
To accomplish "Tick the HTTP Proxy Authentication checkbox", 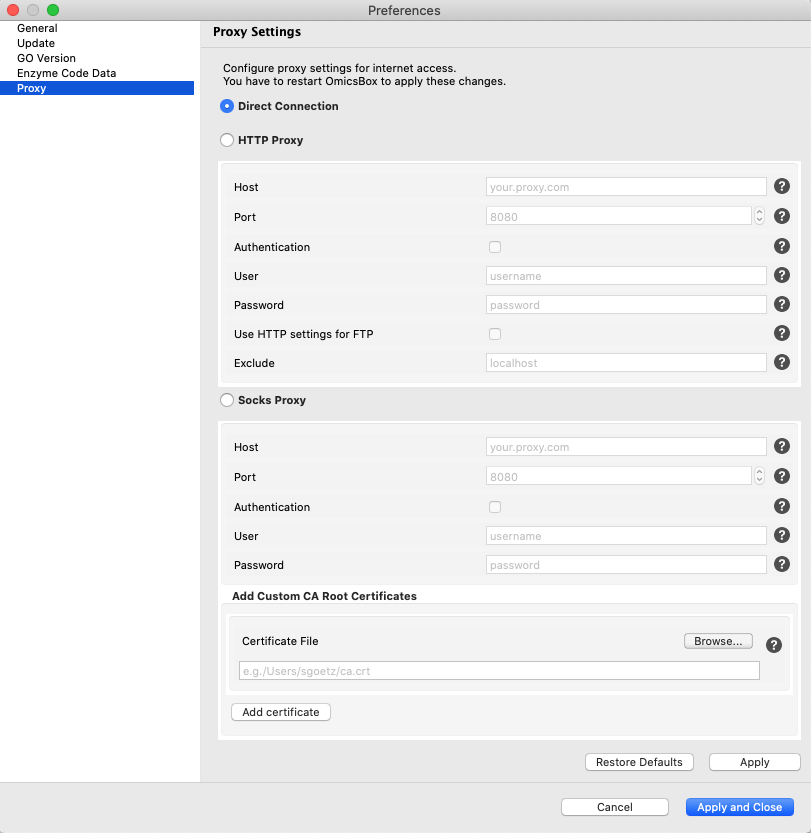I will point(495,247).
